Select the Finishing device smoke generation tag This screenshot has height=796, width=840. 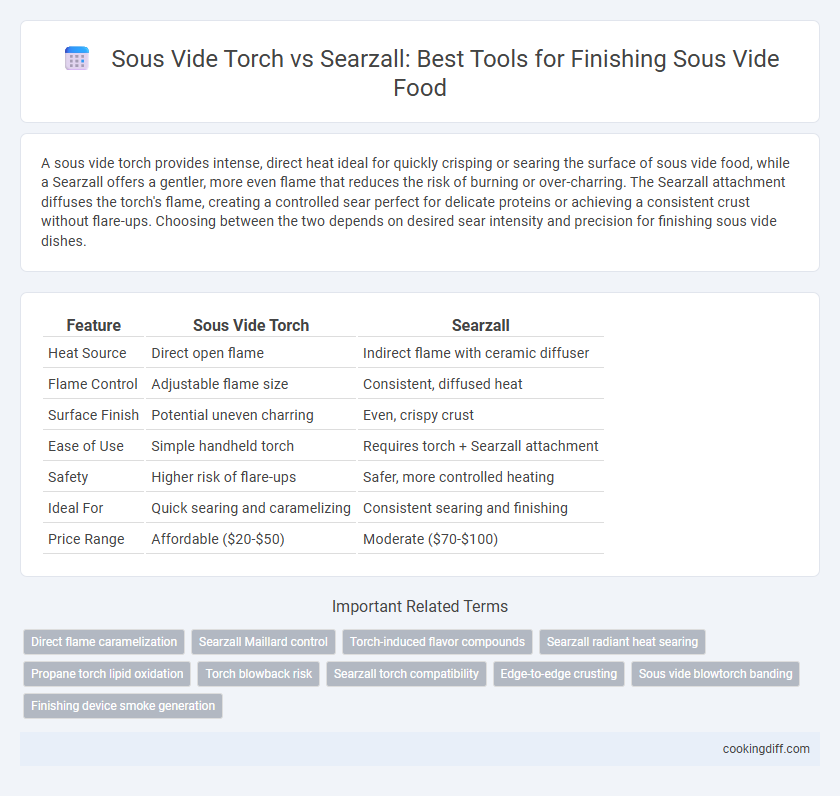[x=123, y=706]
